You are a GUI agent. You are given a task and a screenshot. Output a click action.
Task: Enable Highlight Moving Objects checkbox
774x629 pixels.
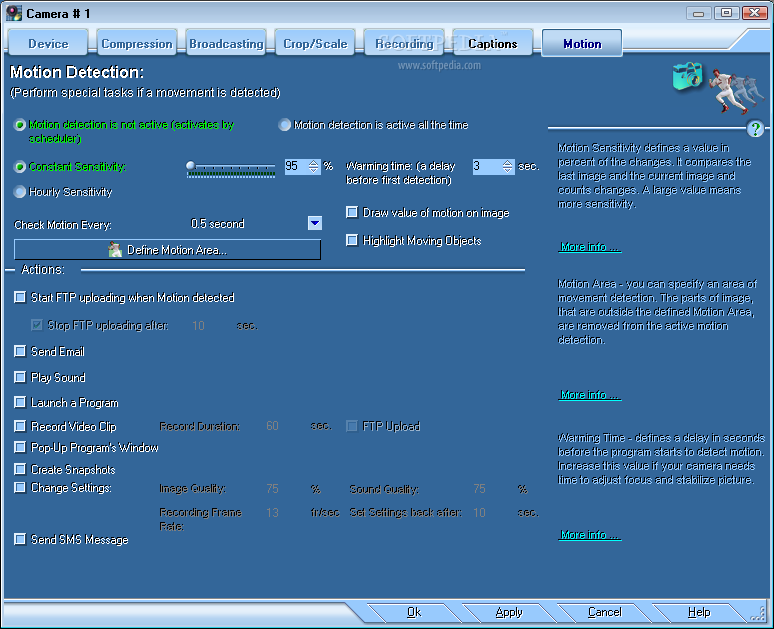point(351,240)
